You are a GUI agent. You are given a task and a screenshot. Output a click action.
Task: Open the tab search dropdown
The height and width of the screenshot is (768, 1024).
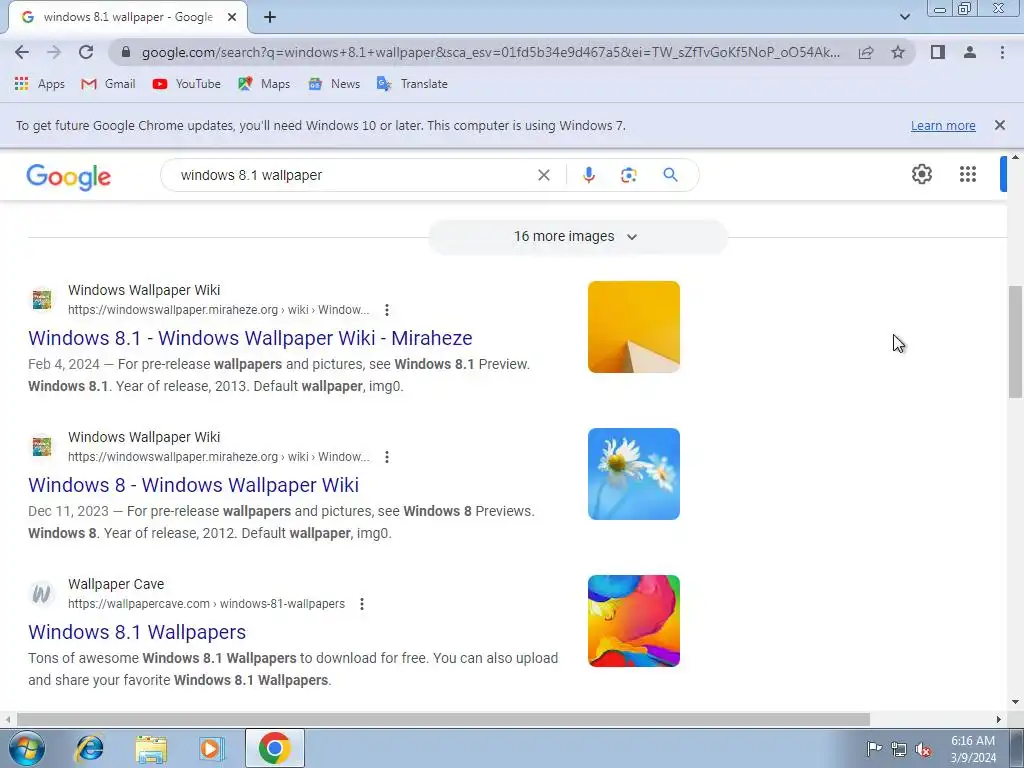coord(904,17)
